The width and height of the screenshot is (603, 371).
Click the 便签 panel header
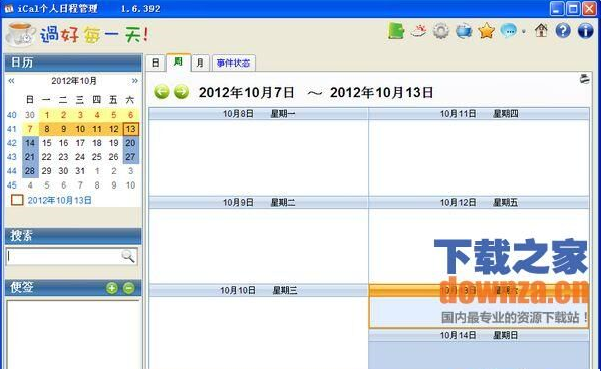pos(73,288)
